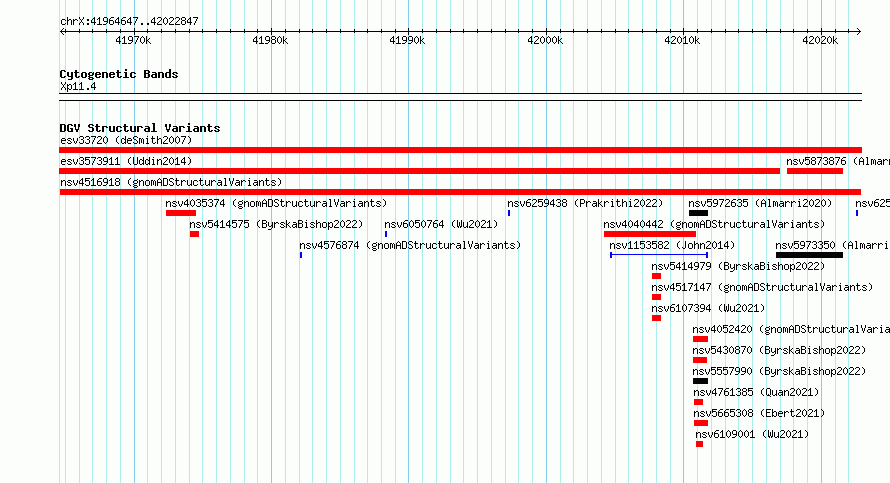The width and height of the screenshot is (890, 483).
Task: Click the esv33720 (deSmith2007) variant label
Action: point(126,140)
